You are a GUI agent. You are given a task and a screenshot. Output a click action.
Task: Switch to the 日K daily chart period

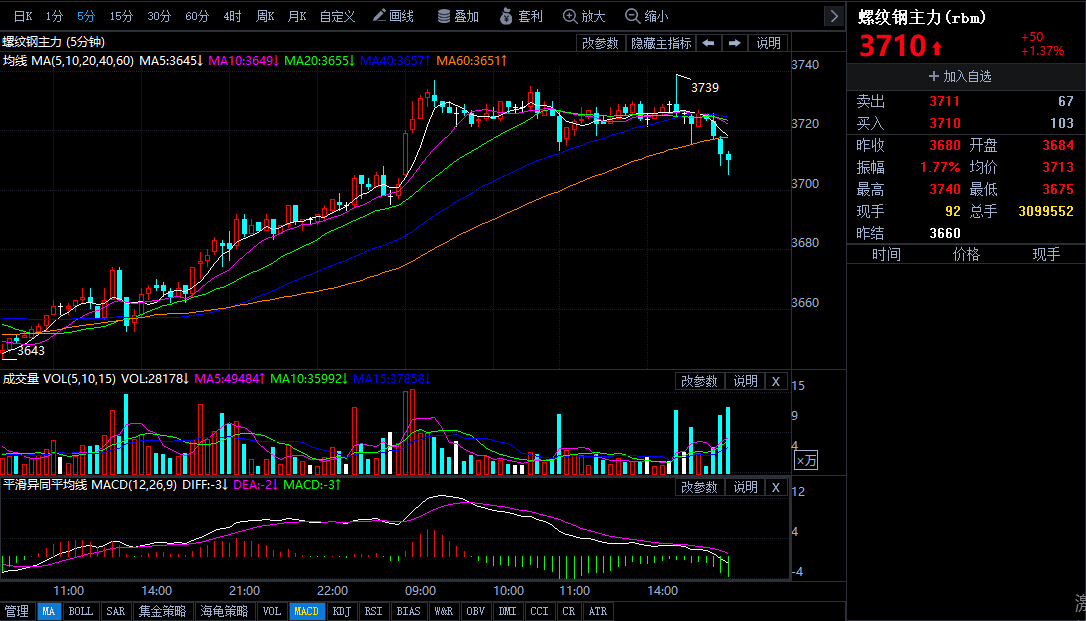click(x=23, y=16)
